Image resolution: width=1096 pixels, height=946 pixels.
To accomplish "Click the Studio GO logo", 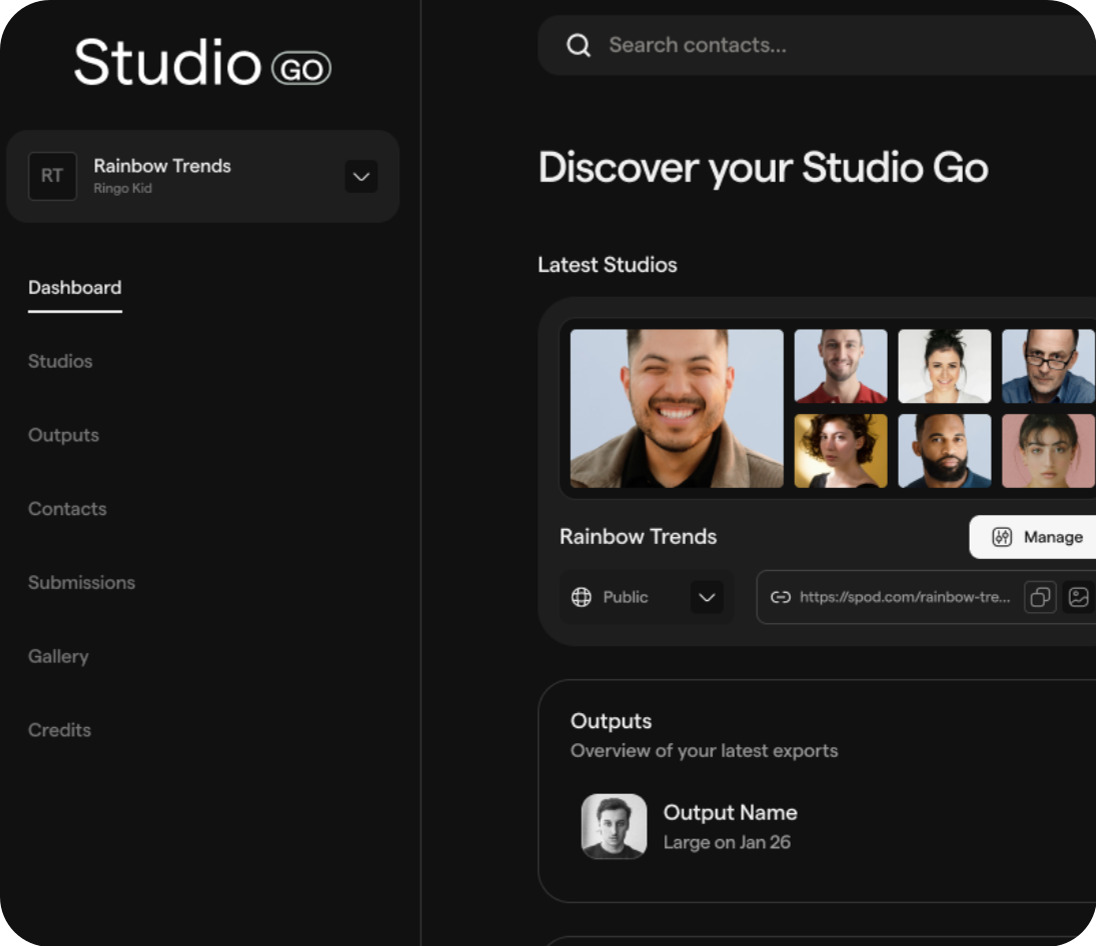I will pos(202,63).
